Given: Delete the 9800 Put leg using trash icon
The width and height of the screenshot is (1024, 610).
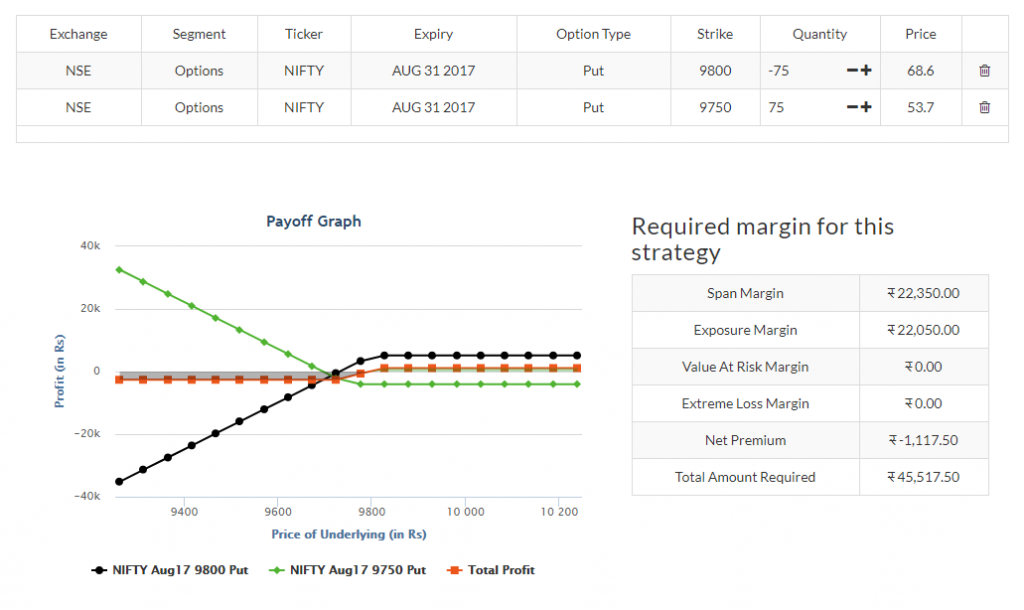Looking at the screenshot, I should click(984, 70).
